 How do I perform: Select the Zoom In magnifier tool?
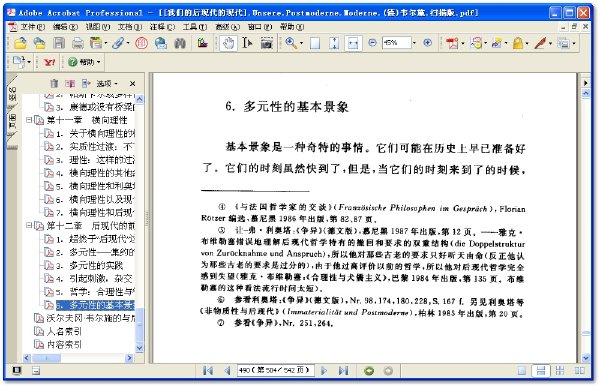tap(291, 43)
